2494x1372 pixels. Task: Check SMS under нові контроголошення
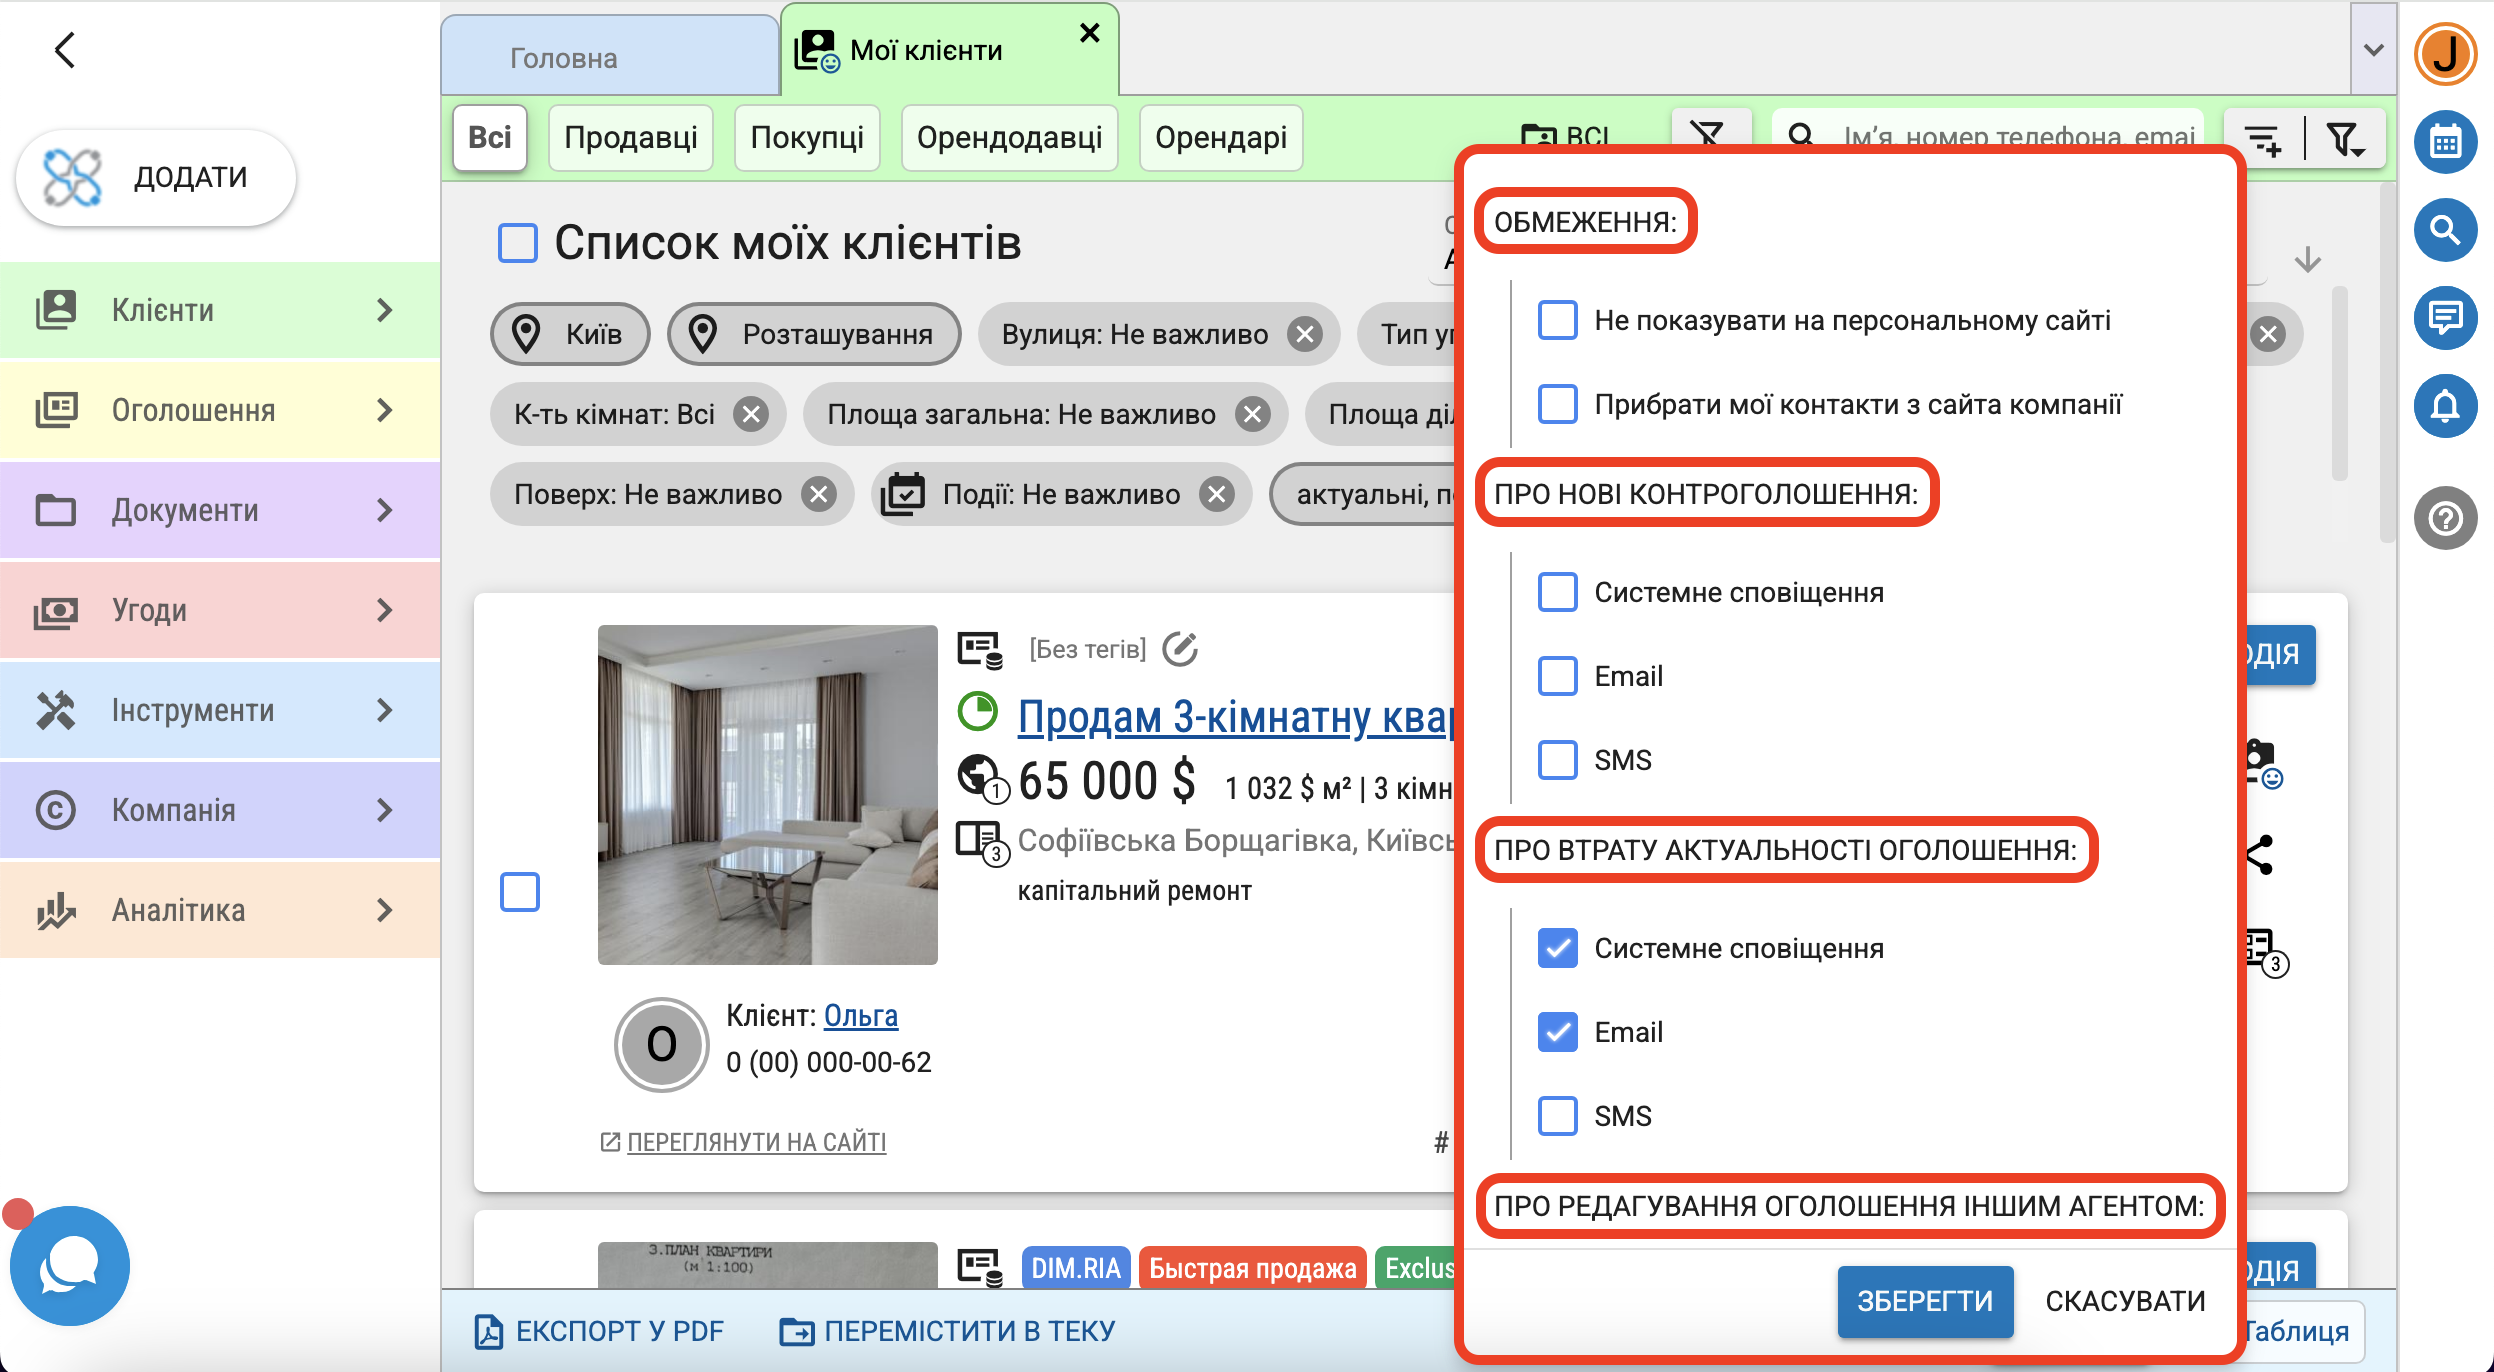pyautogui.click(x=1557, y=760)
